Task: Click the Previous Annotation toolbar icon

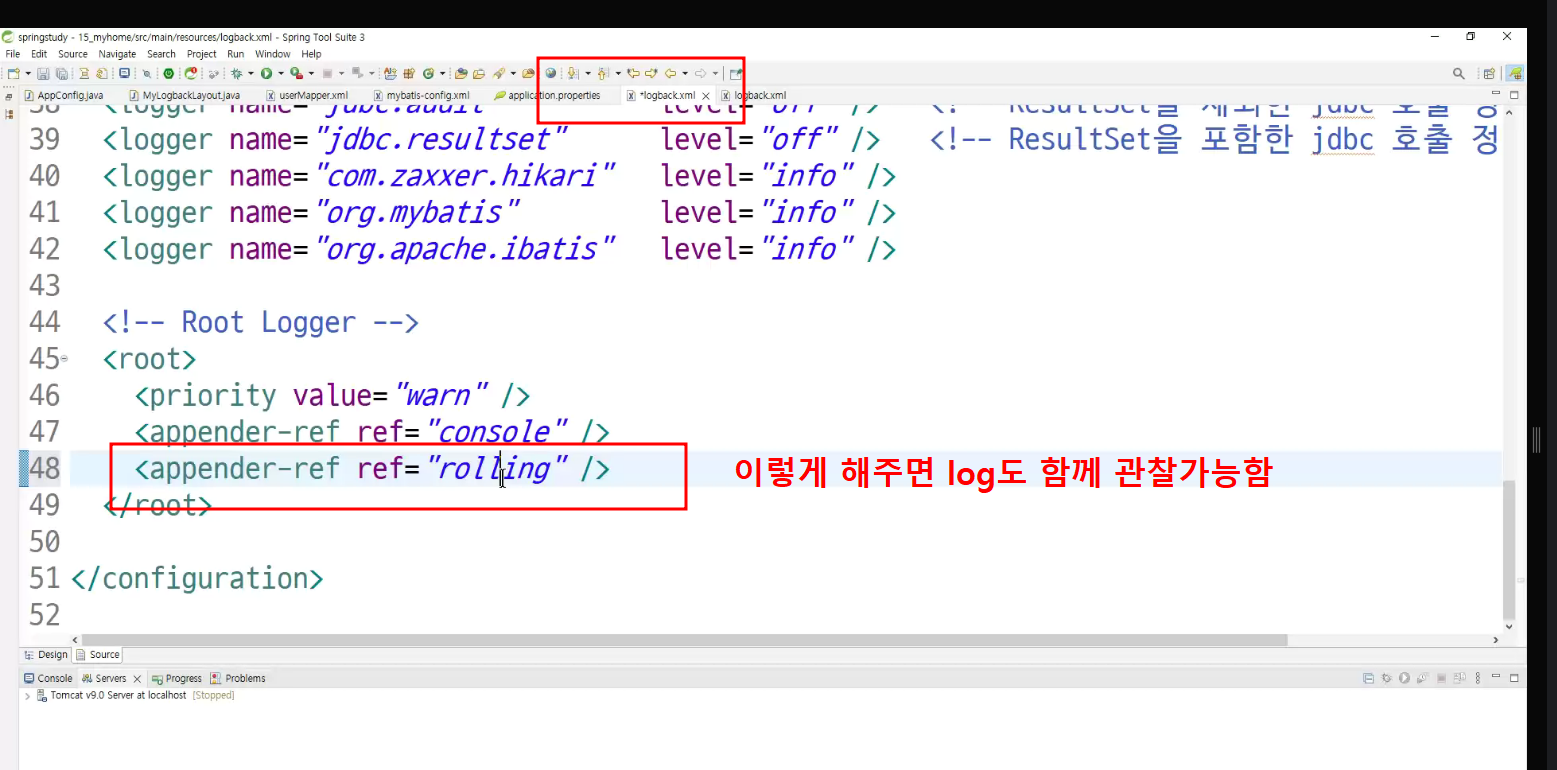Action: (604, 73)
